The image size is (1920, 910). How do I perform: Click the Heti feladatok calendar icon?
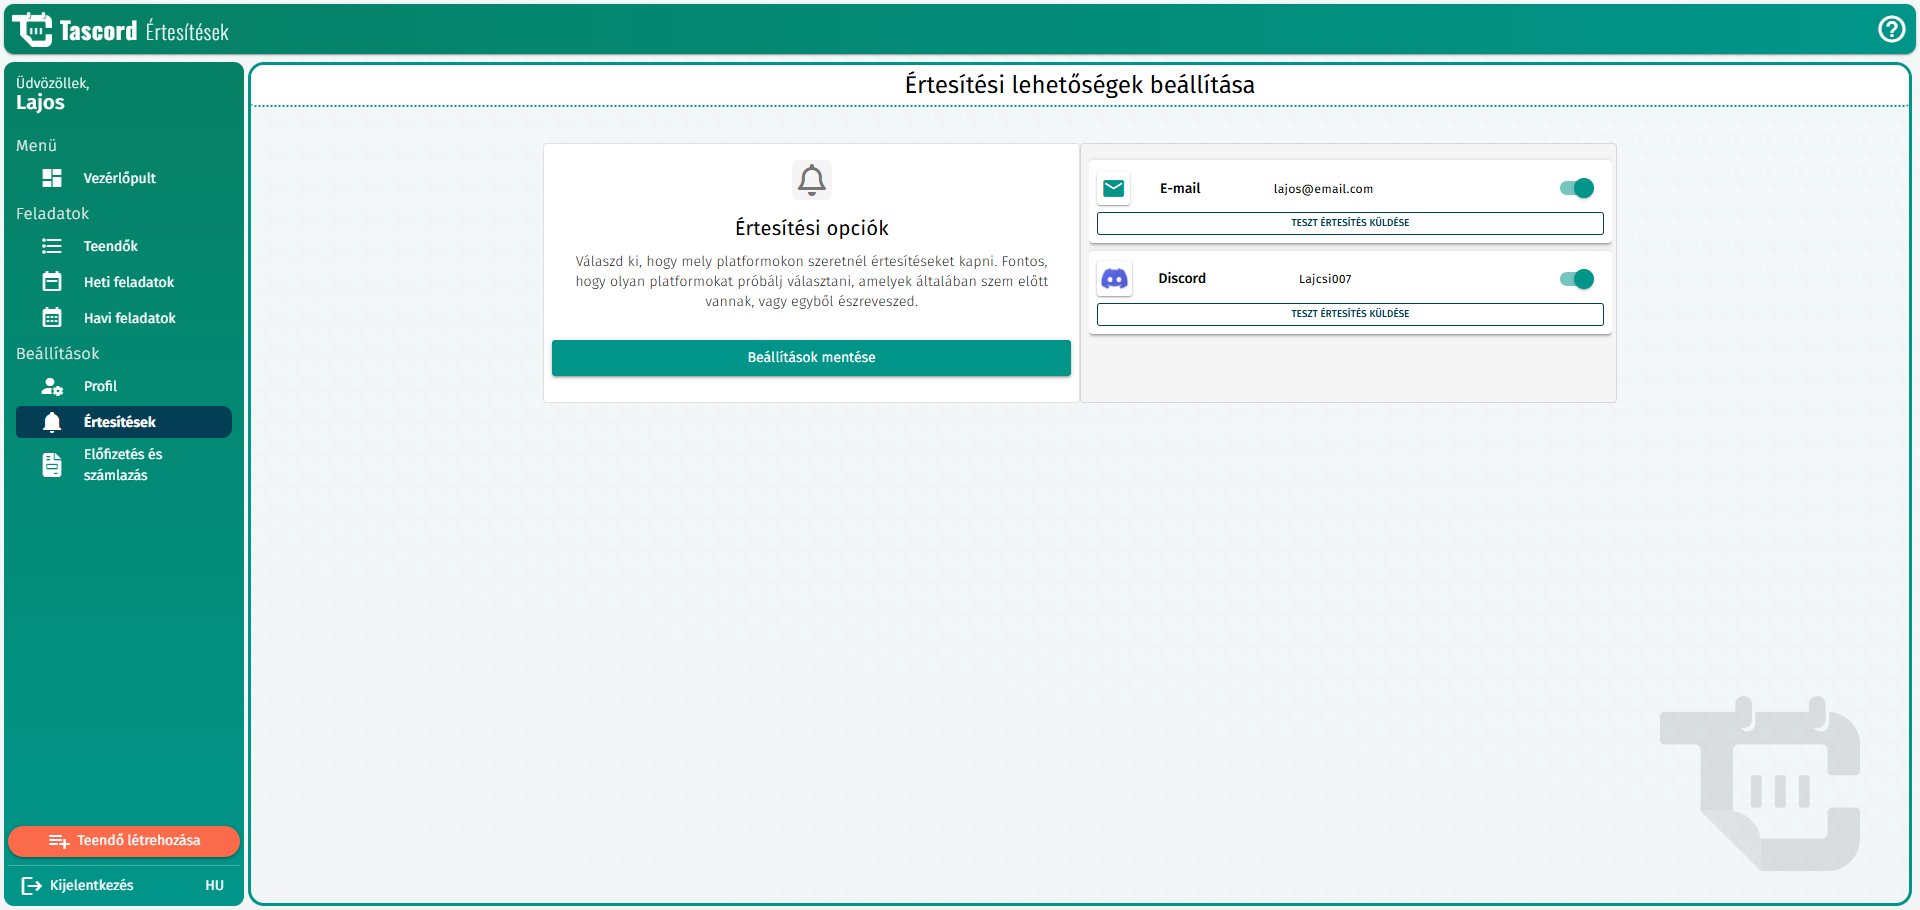52,282
